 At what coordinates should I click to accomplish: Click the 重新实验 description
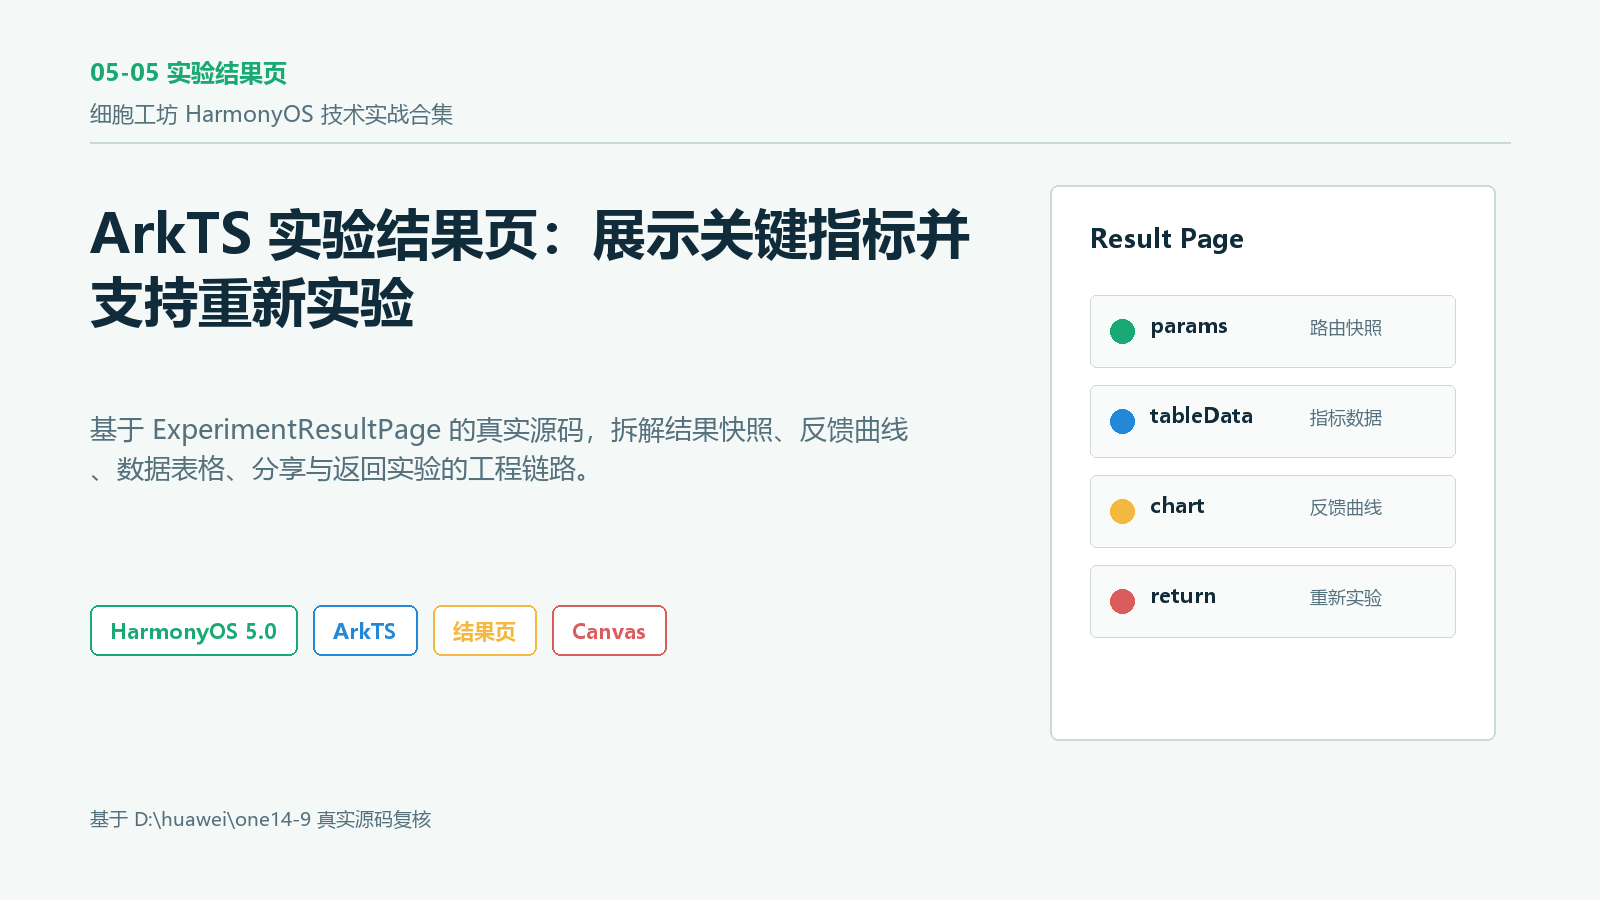click(1346, 598)
